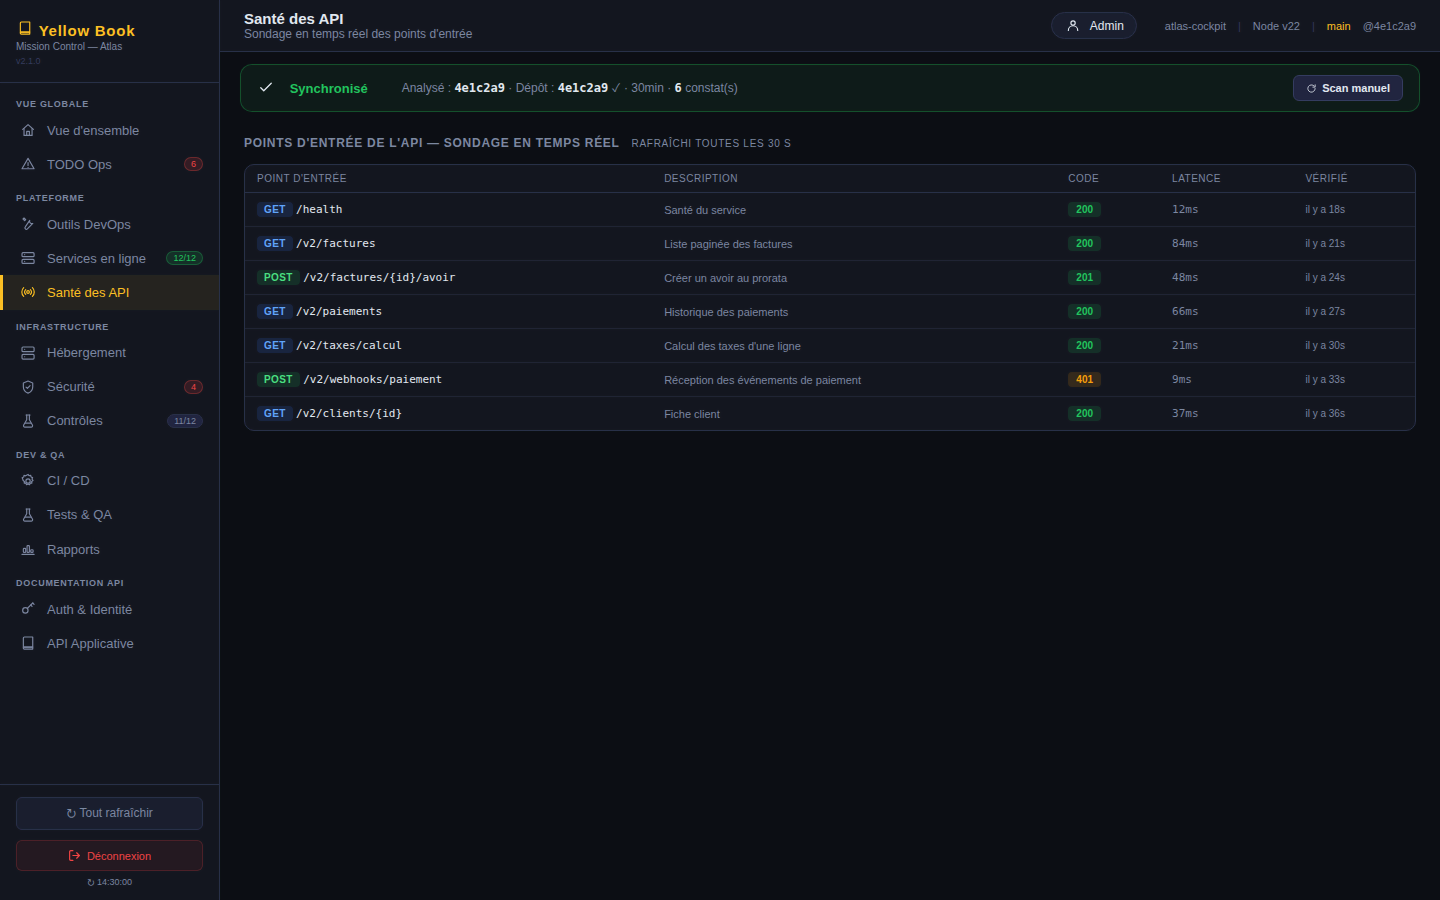Click the synchronised checkmark icon in the banner

coord(266,87)
